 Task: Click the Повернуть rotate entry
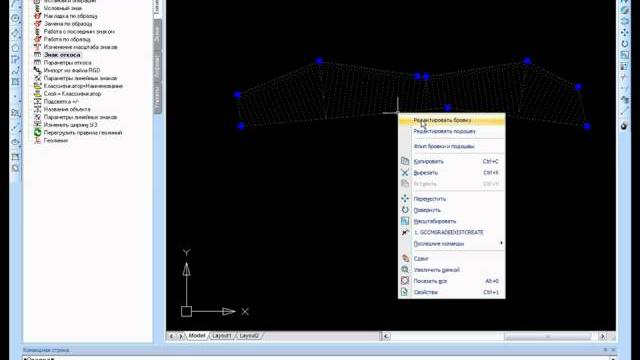click(x=451, y=210)
